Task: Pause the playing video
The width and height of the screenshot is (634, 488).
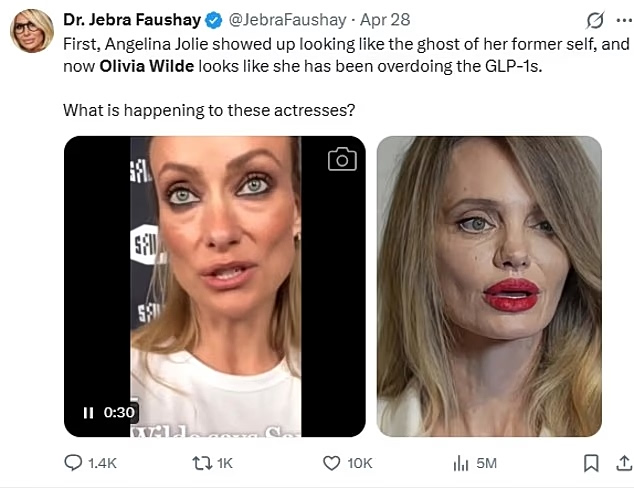Action: pyautogui.click(x=88, y=412)
